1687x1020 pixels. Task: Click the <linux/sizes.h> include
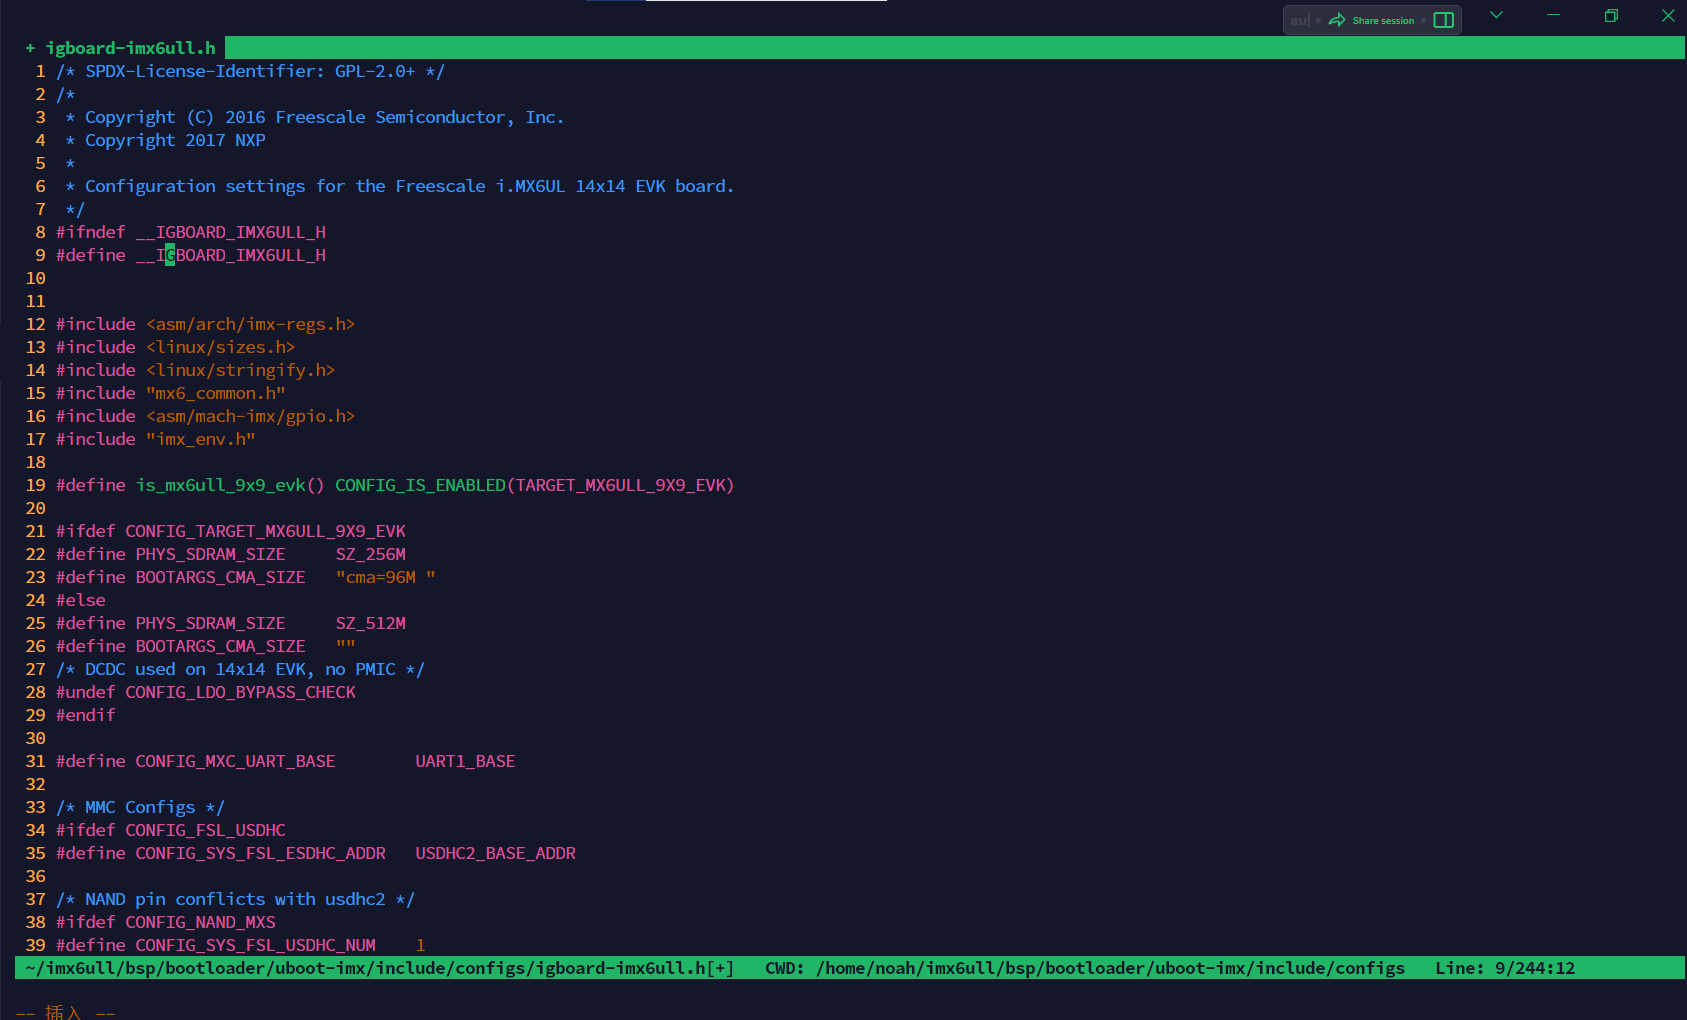(220, 347)
